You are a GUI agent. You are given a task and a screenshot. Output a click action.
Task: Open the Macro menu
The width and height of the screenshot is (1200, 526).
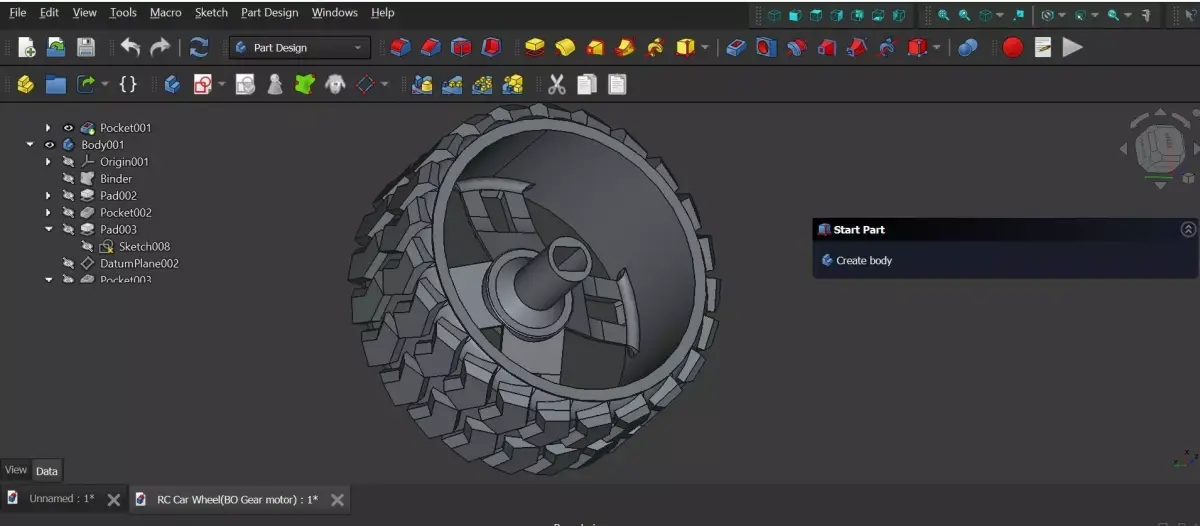(x=166, y=13)
